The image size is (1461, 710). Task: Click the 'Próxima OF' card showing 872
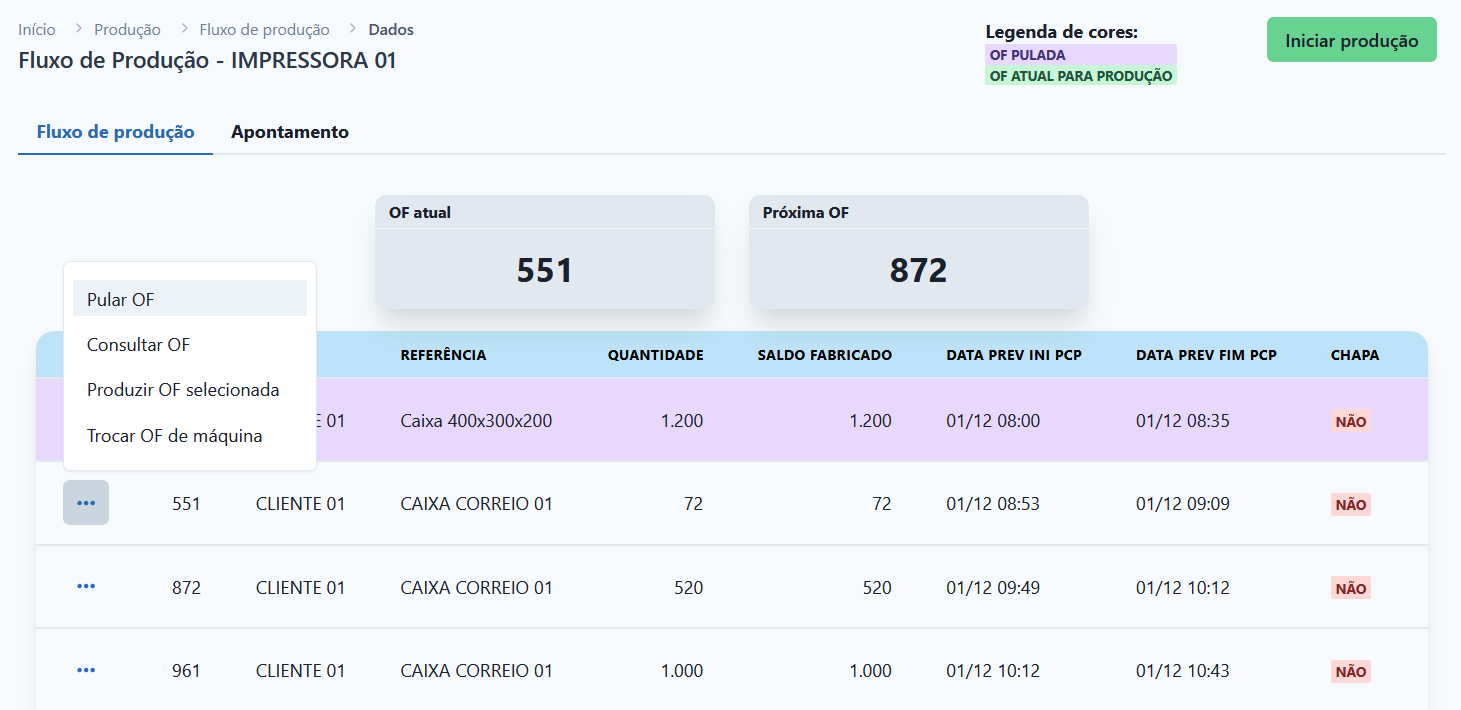[x=918, y=252]
